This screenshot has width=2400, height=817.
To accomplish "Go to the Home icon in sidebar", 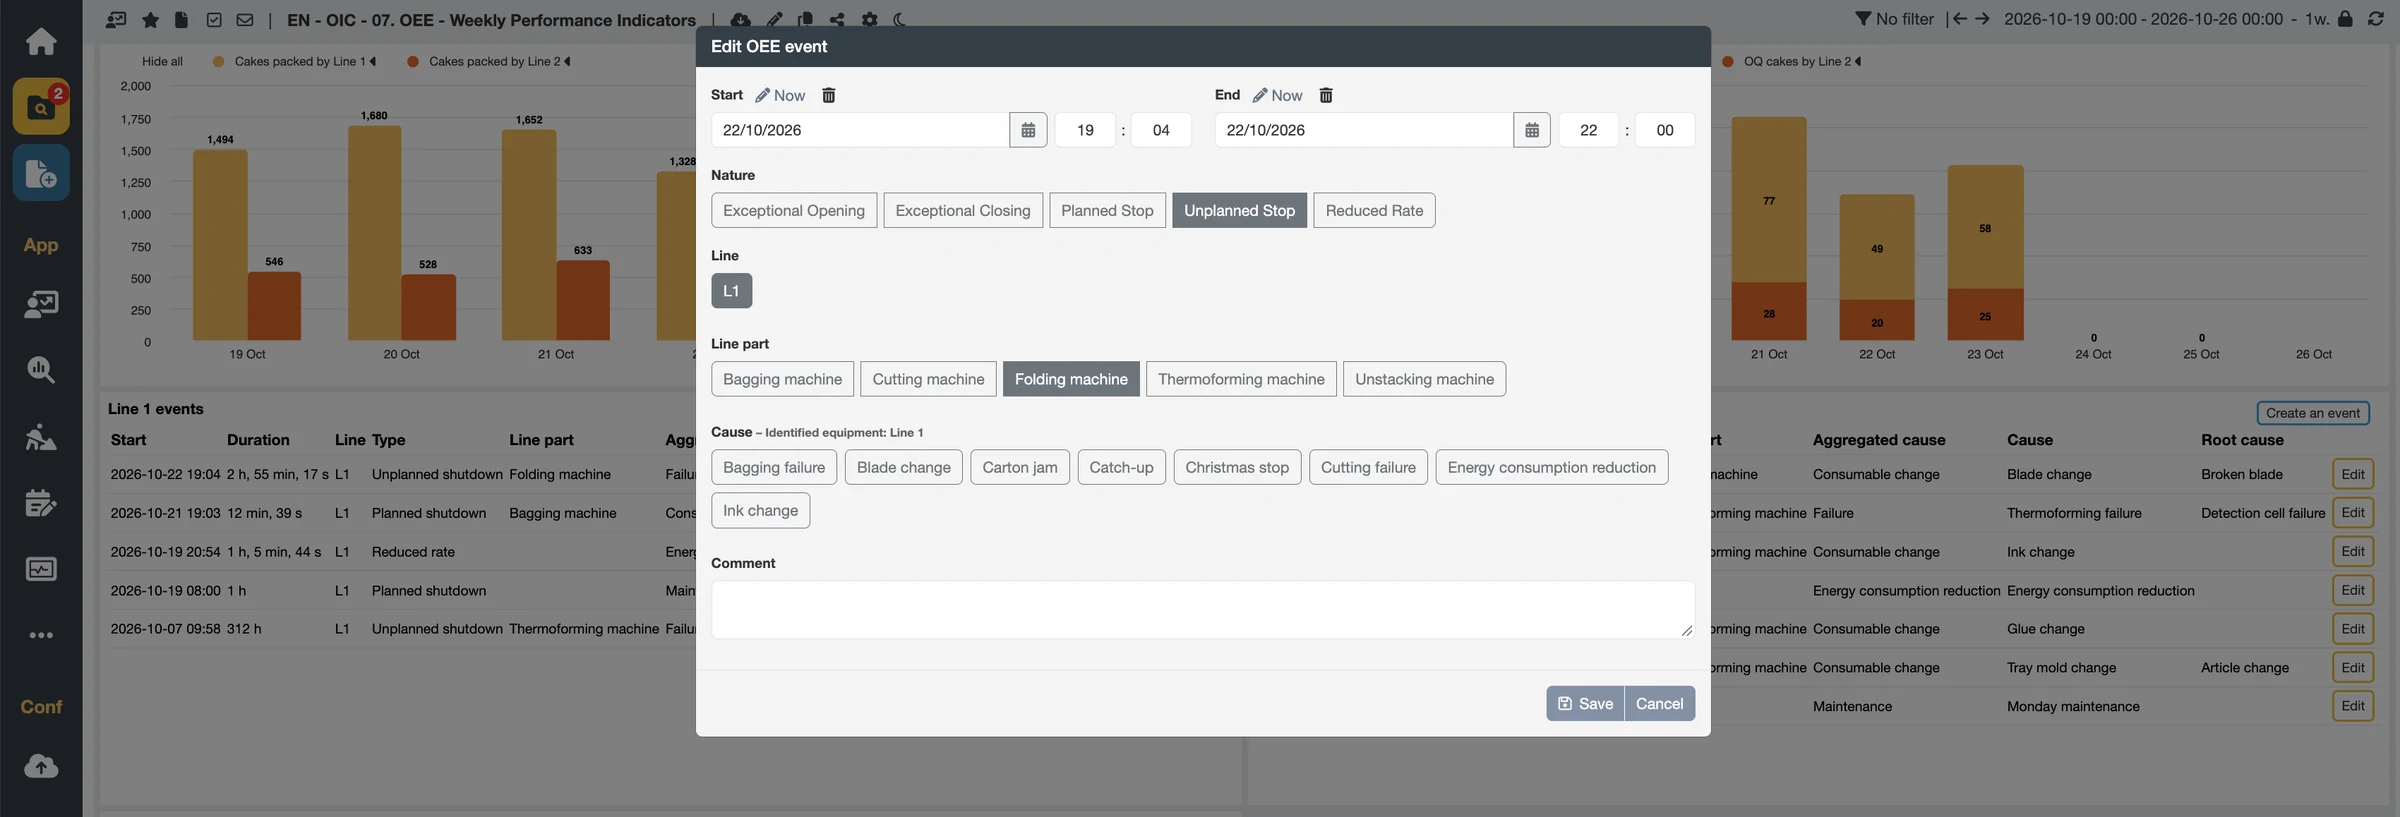I will 41,41.
